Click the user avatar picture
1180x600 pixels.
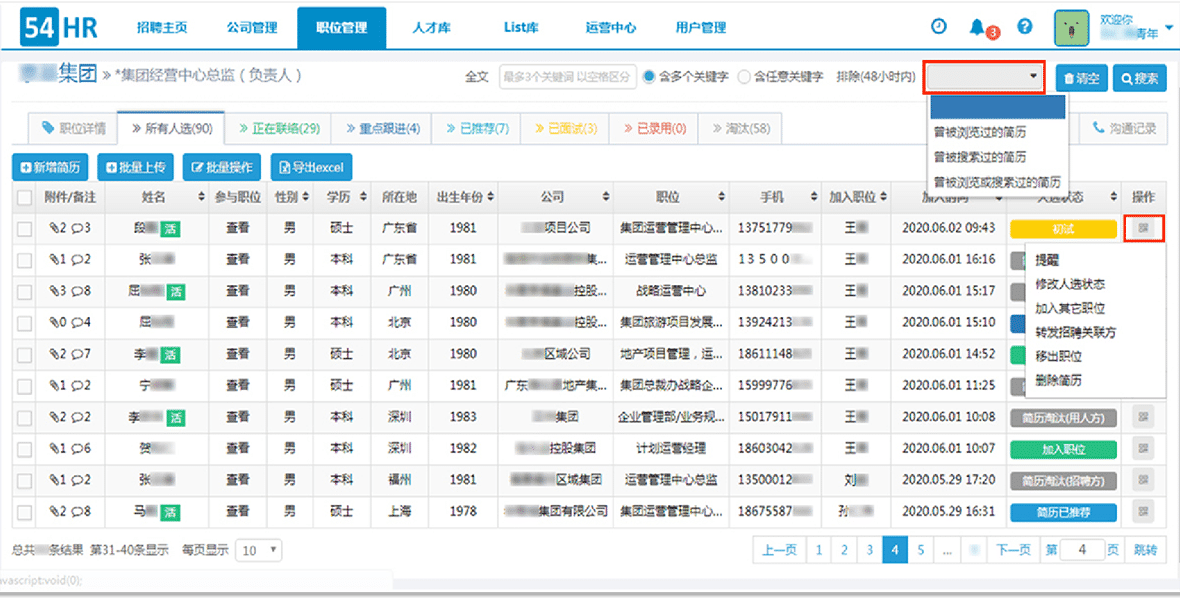pos(1072,28)
